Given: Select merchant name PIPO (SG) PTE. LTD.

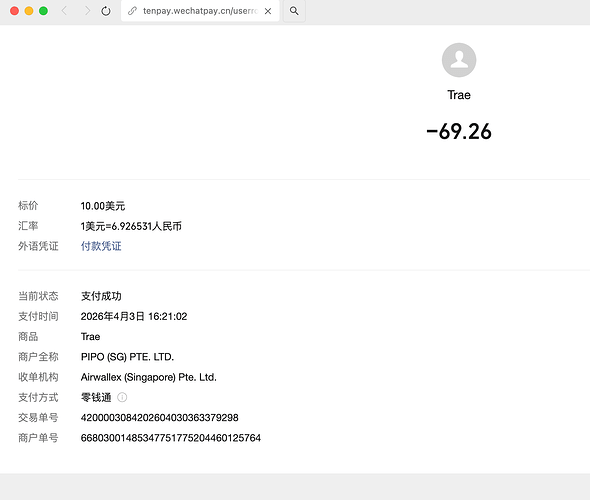Looking at the screenshot, I should pos(127,357).
